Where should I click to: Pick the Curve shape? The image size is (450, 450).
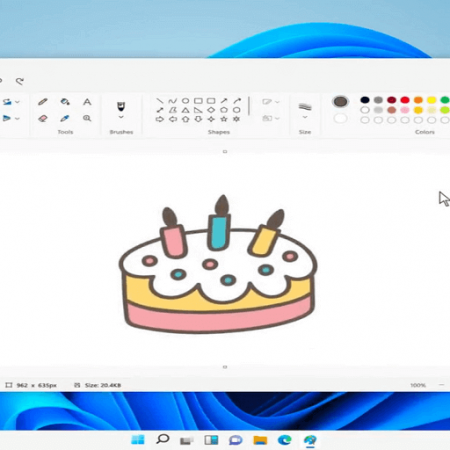173,101
